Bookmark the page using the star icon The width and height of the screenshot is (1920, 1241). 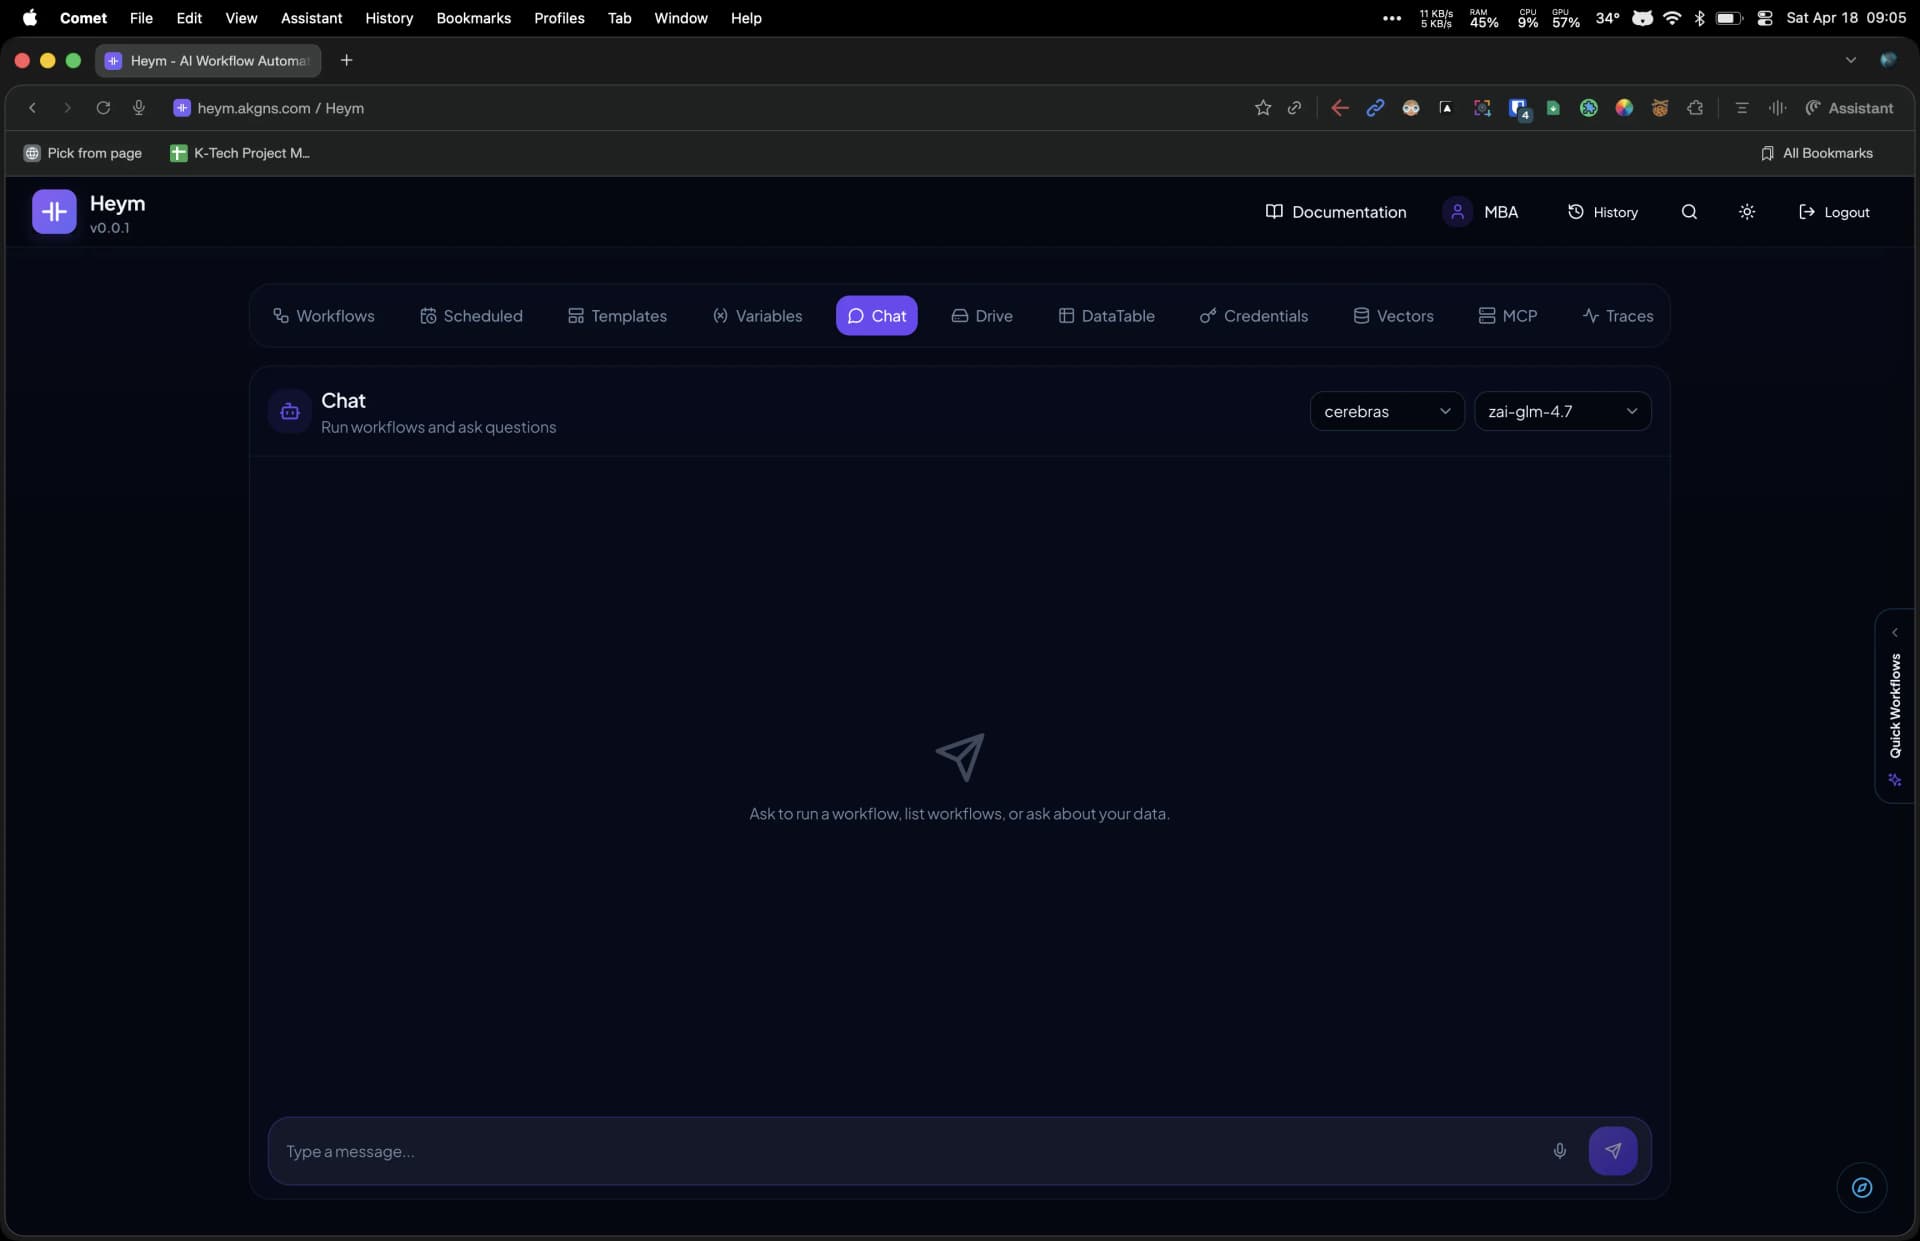[1263, 108]
